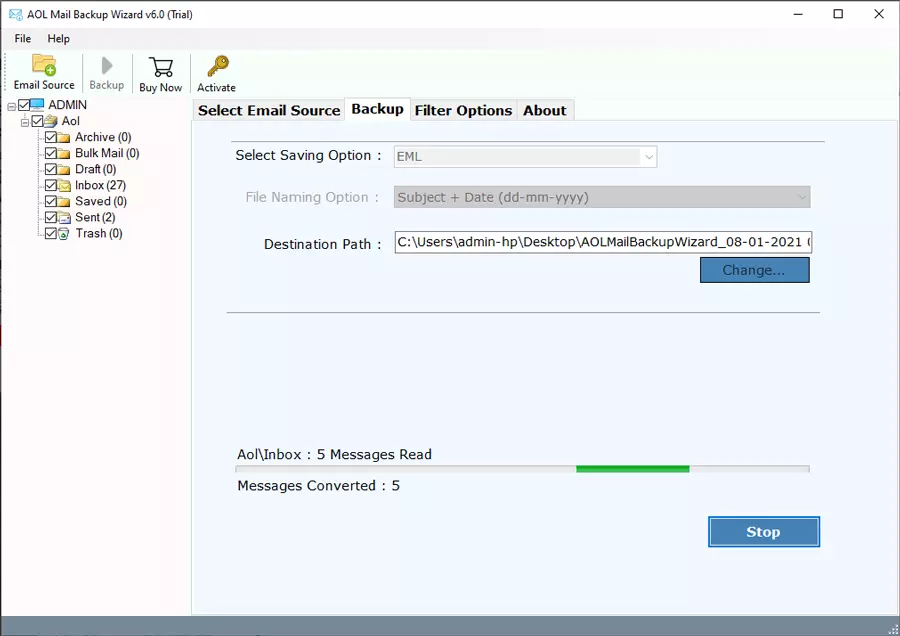The height and width of the screenshot is (636, 900).
Task: Collapse the Aol tree node
Action: point(25,122)
